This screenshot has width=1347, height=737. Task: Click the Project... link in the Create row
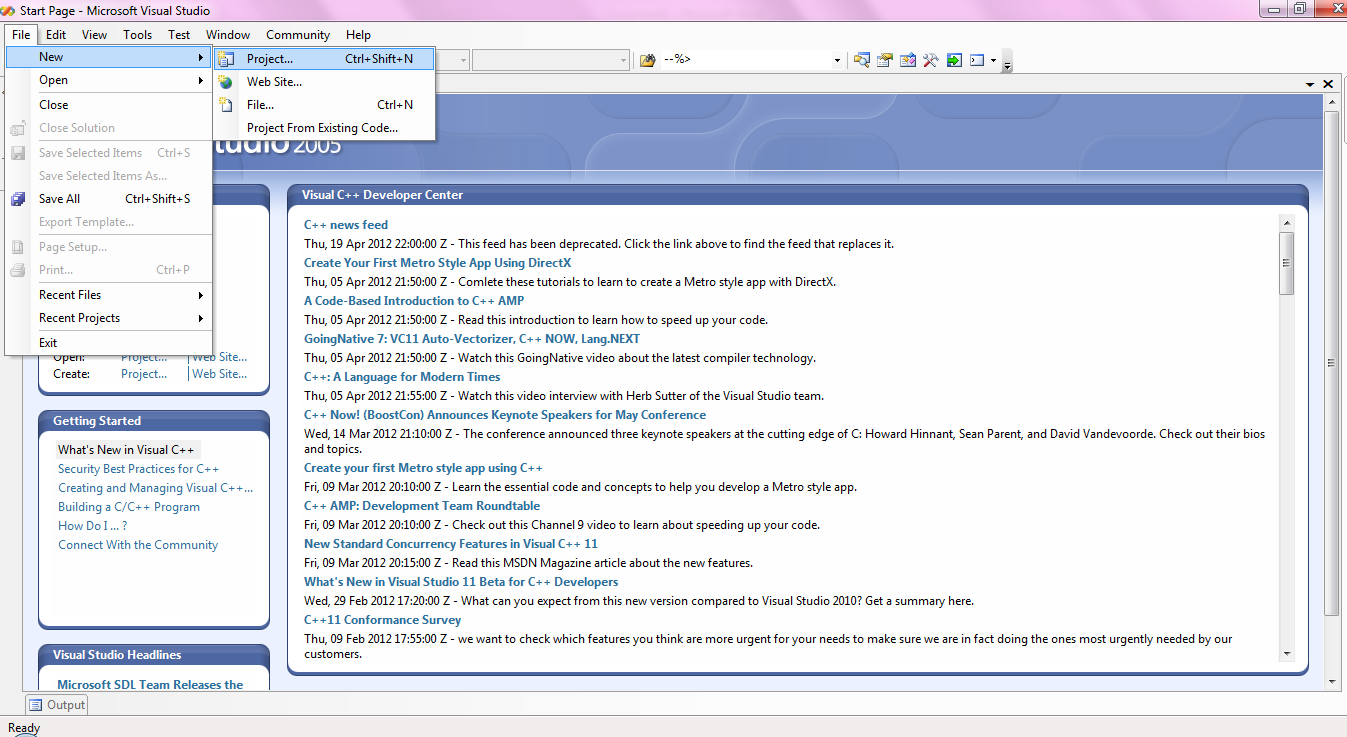pos(144,374)
